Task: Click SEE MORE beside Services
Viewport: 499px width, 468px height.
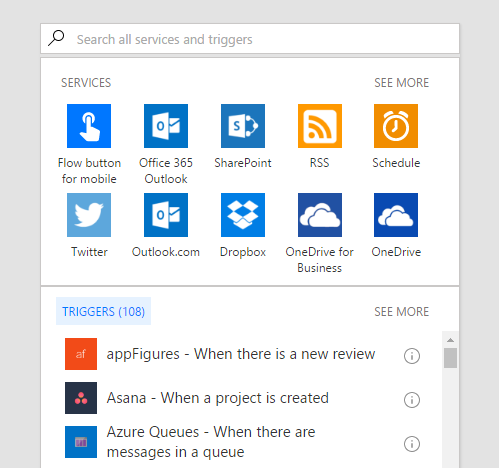Action: click(402, 83)
